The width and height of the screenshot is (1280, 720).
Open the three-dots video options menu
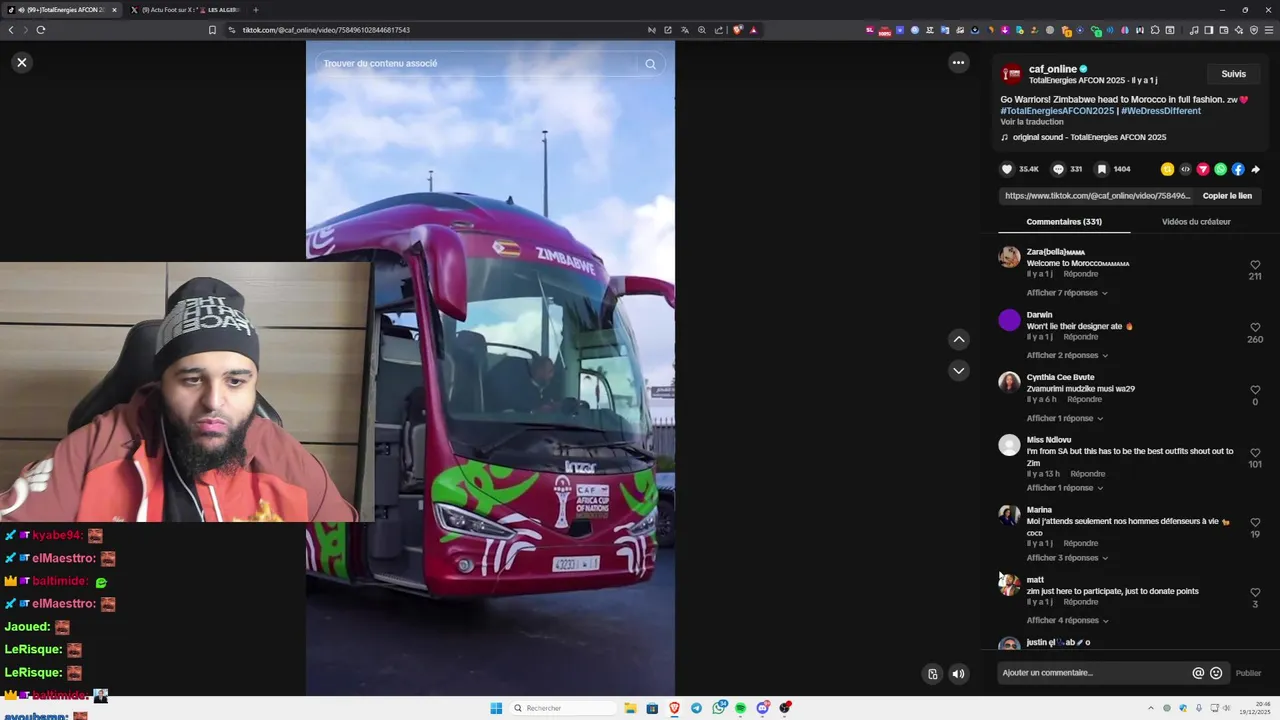pos(958,62)
